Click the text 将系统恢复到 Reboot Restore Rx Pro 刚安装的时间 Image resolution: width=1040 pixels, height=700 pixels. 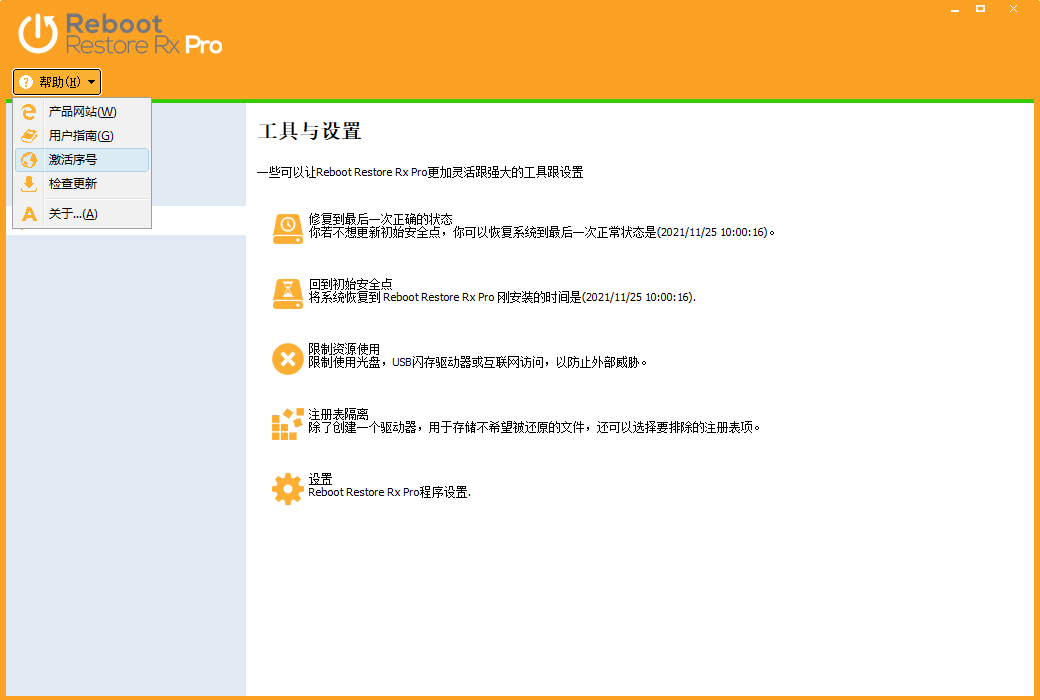502,297
